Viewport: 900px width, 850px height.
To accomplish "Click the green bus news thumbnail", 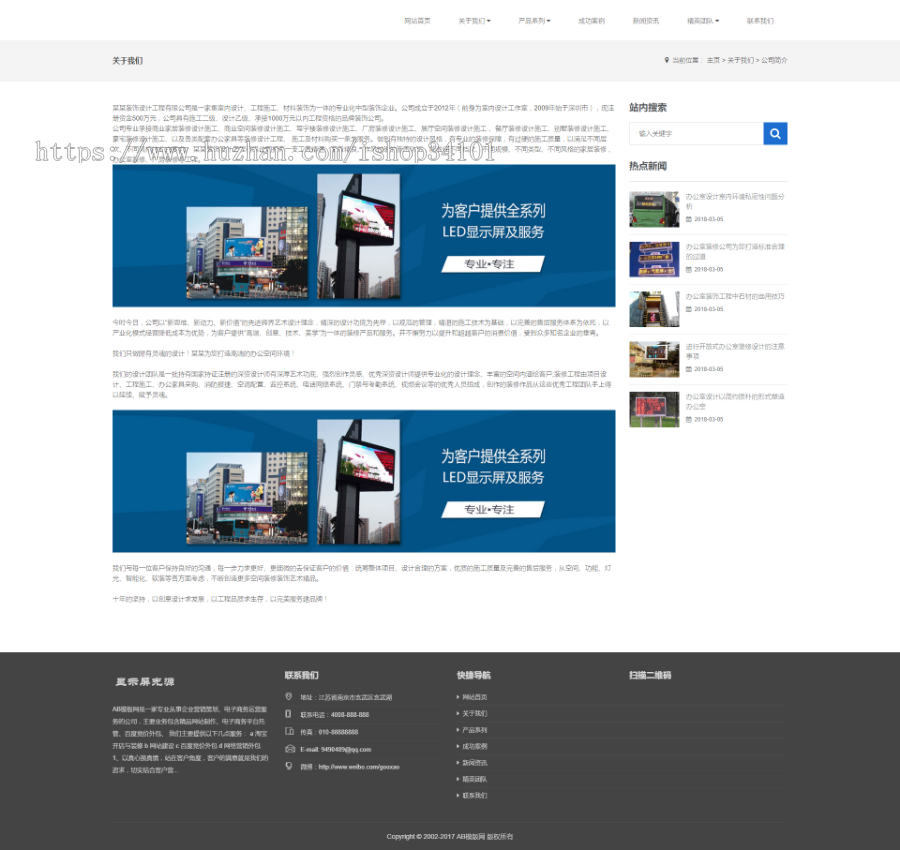I will tap(654, 209).
